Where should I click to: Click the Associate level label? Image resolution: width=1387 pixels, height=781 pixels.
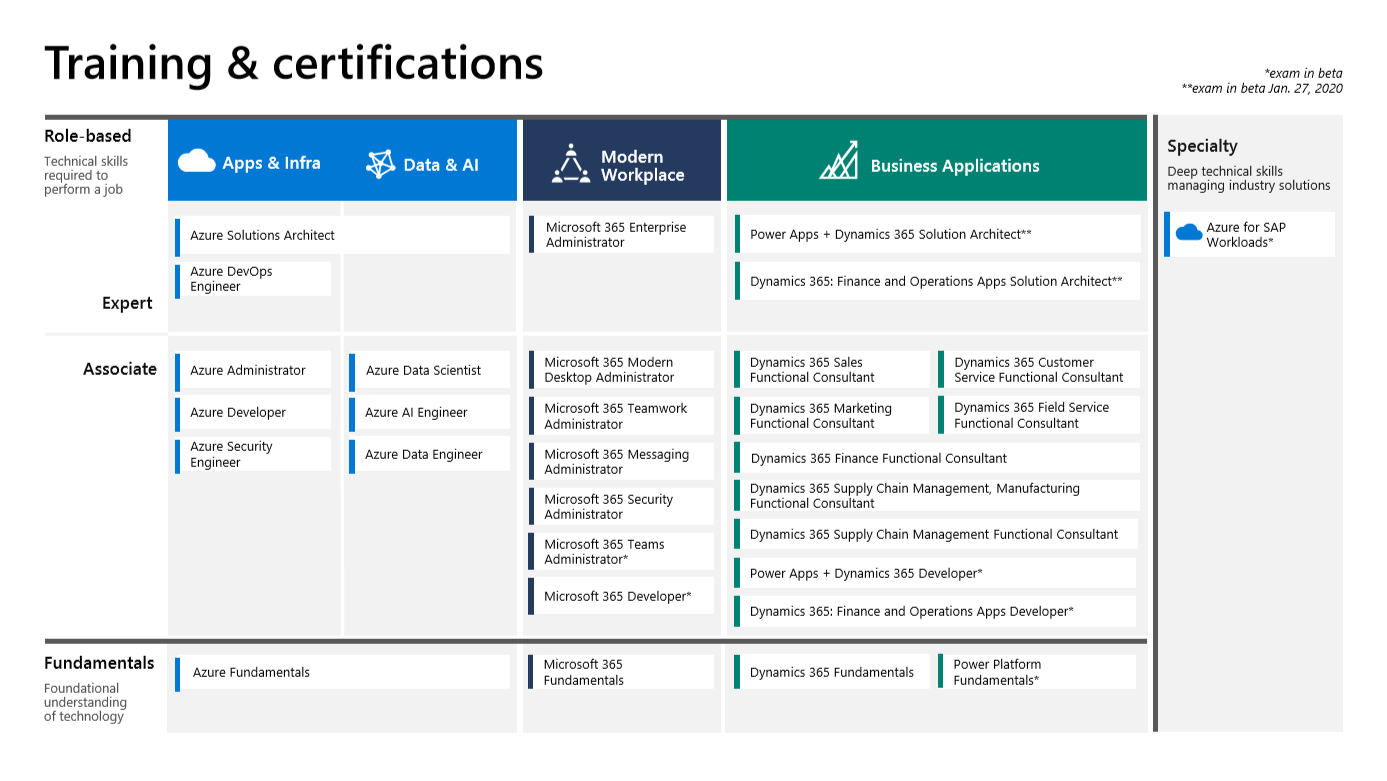coord(120,369)
